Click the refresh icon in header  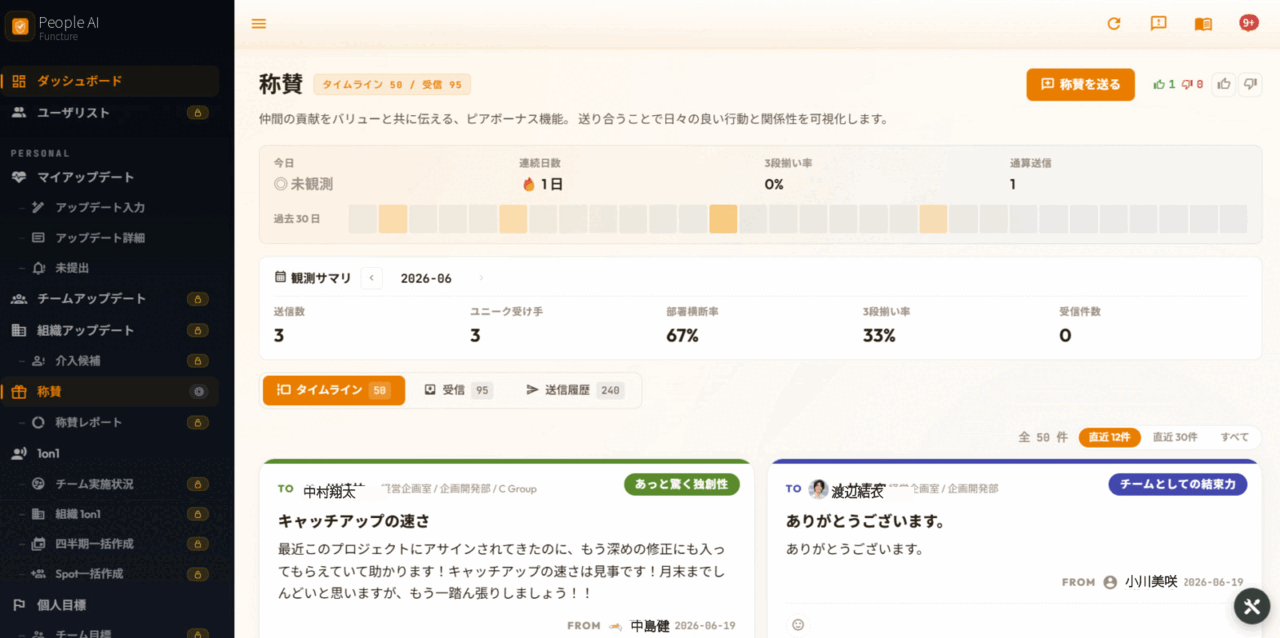(x=1114, y=23)
